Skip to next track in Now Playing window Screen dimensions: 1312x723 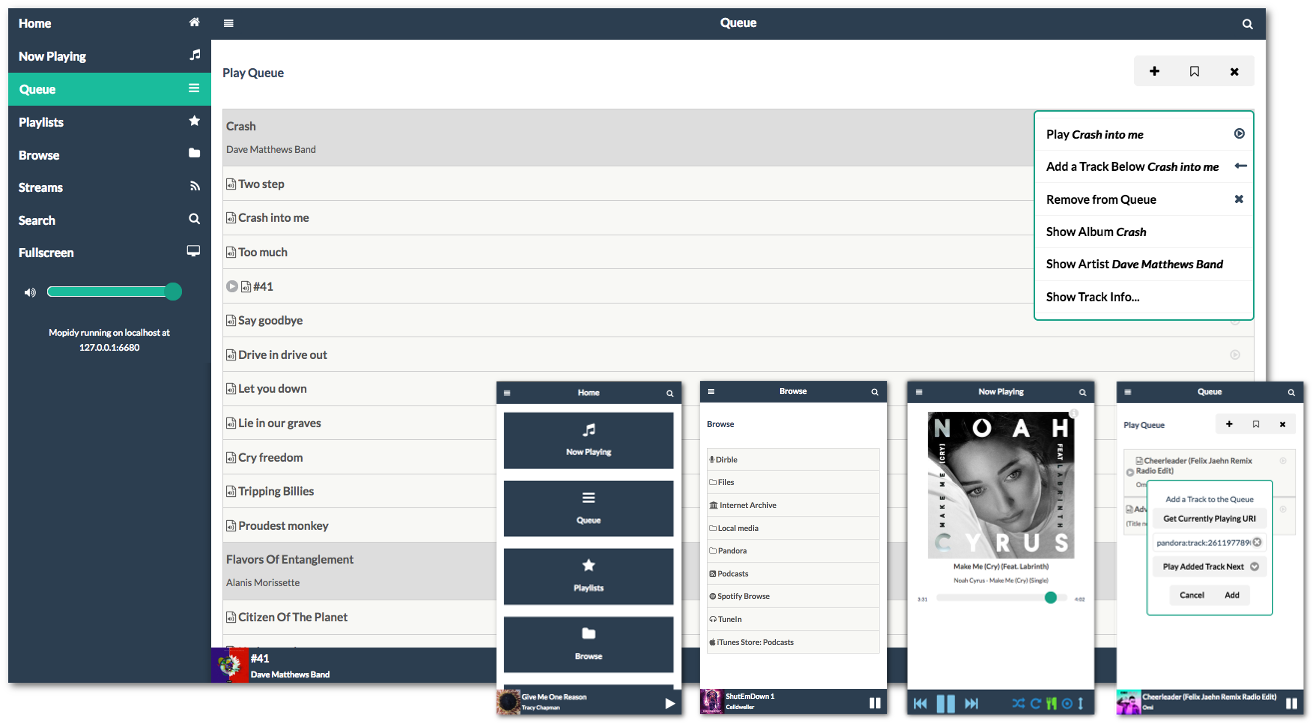(971, 703)
